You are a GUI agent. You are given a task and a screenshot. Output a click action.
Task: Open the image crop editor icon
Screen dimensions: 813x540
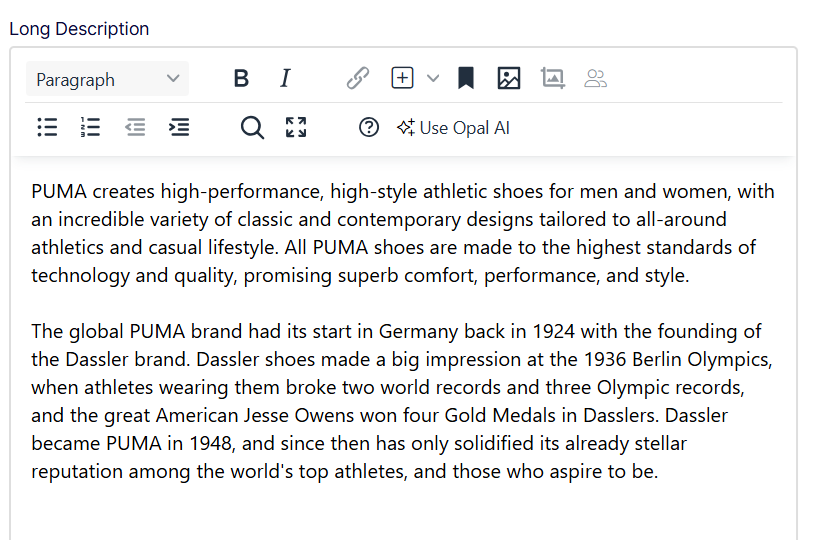coord(552,79)
